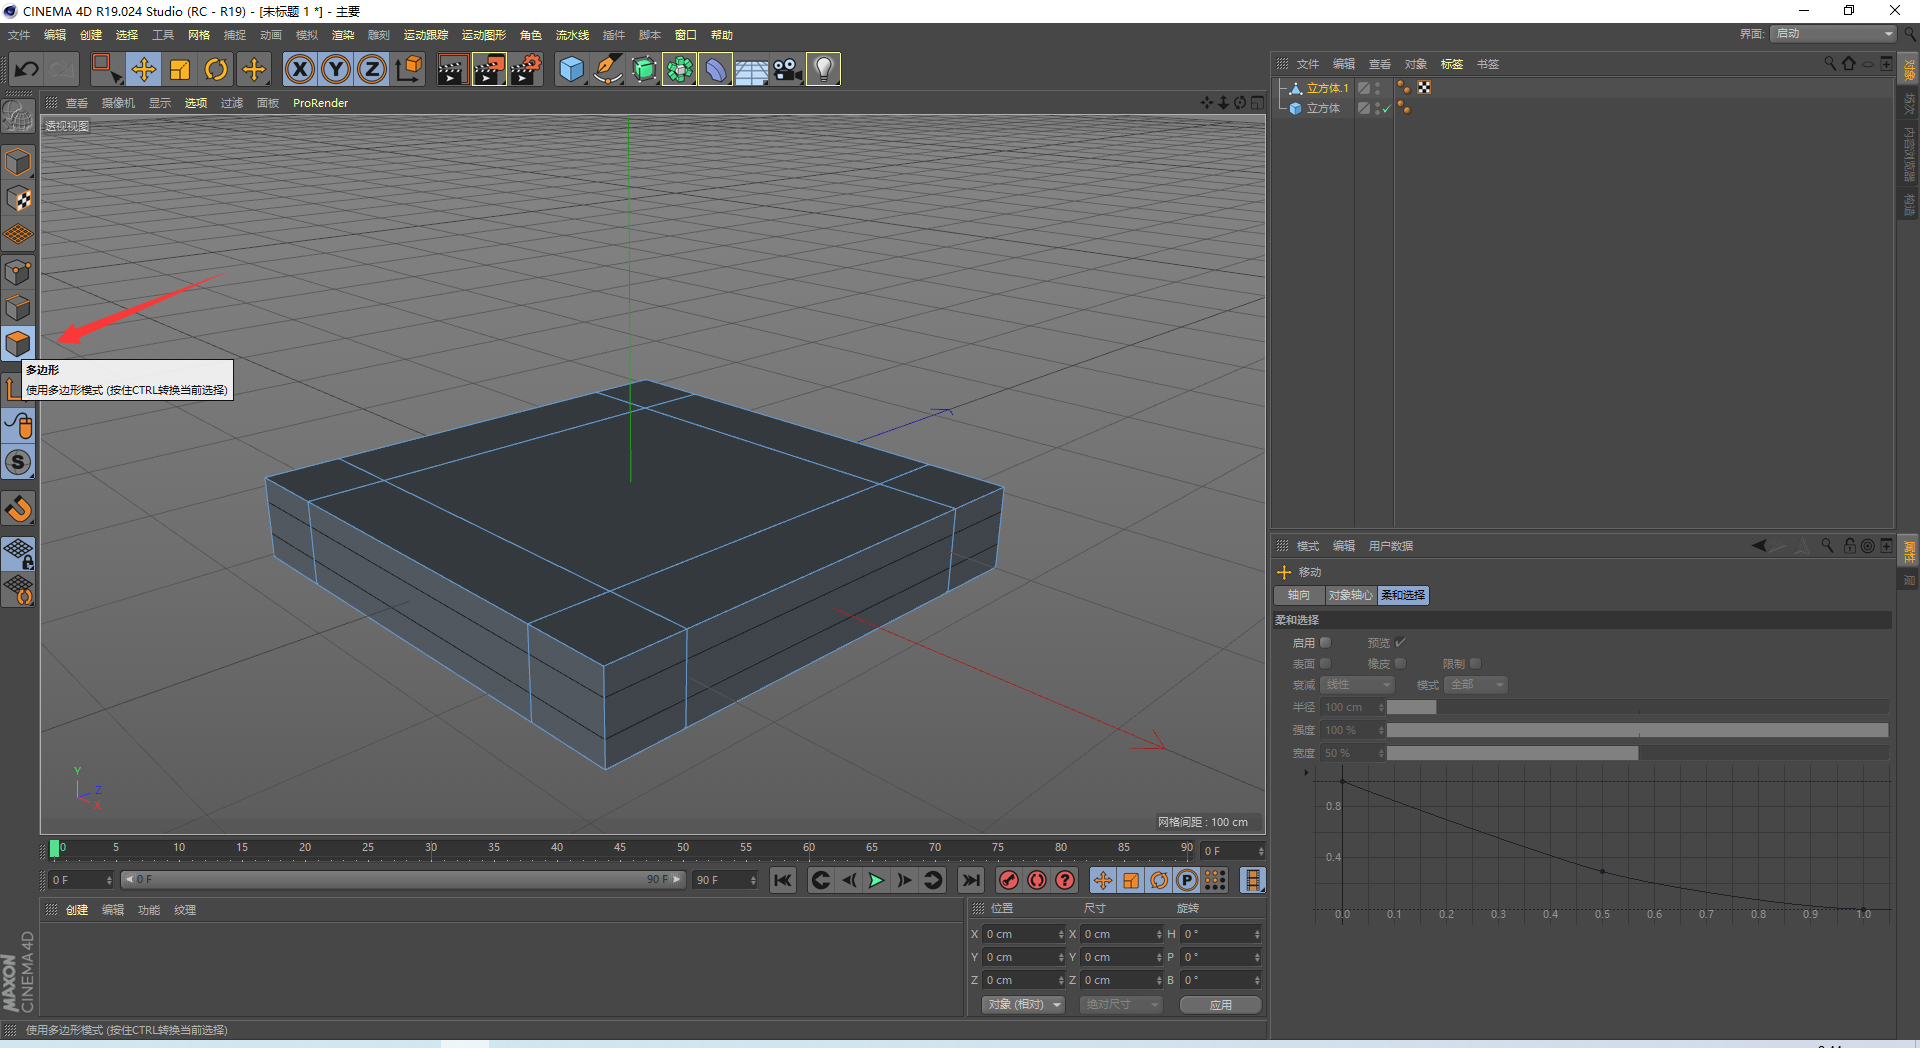
Task: Select the Rotate tool in top toolbar
Action: click(216, 69)
